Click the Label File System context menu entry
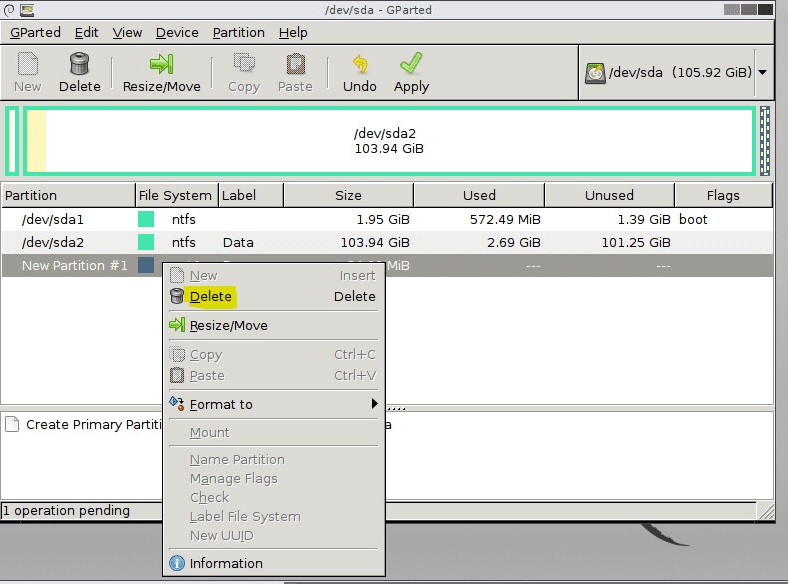Screen dimensions: 788x584 (273, 517)
